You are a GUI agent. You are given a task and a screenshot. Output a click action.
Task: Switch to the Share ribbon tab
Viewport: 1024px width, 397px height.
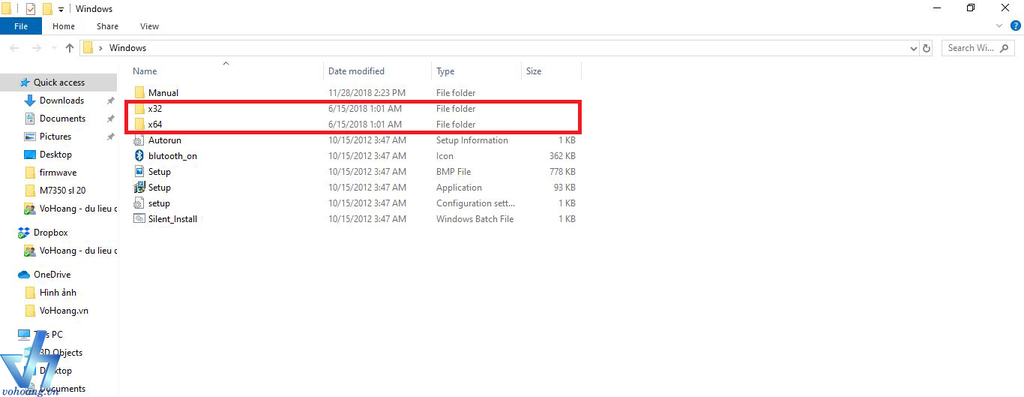tap(107, 26)
